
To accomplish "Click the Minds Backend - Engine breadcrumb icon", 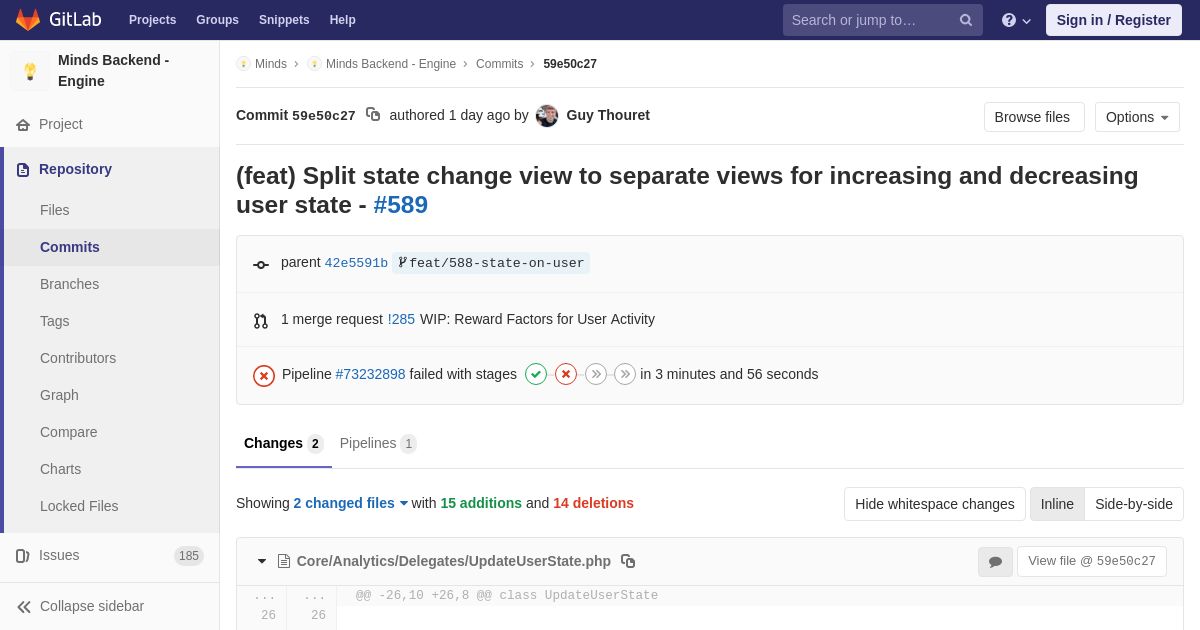I will 314,64.
